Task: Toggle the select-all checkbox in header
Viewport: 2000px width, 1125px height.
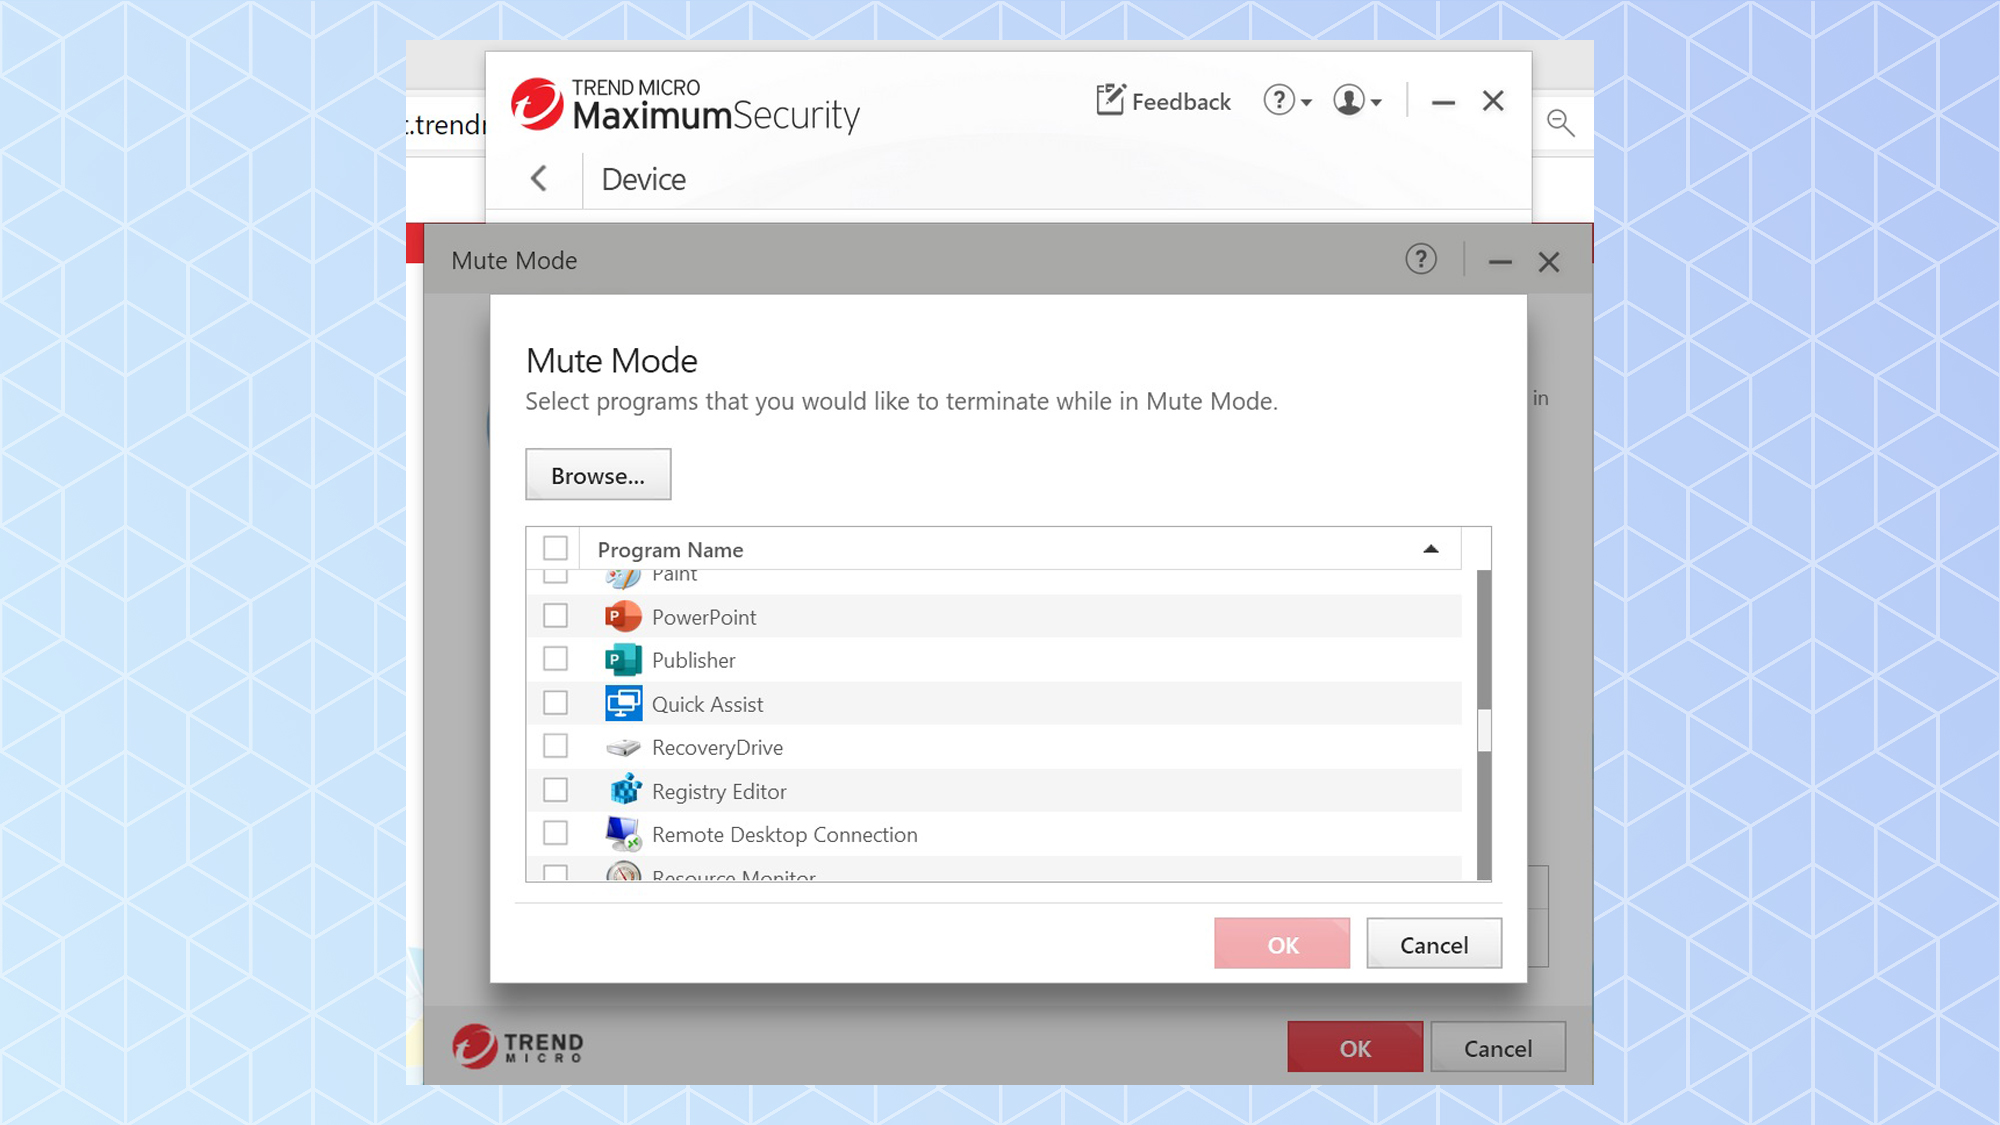Action: 556,547
